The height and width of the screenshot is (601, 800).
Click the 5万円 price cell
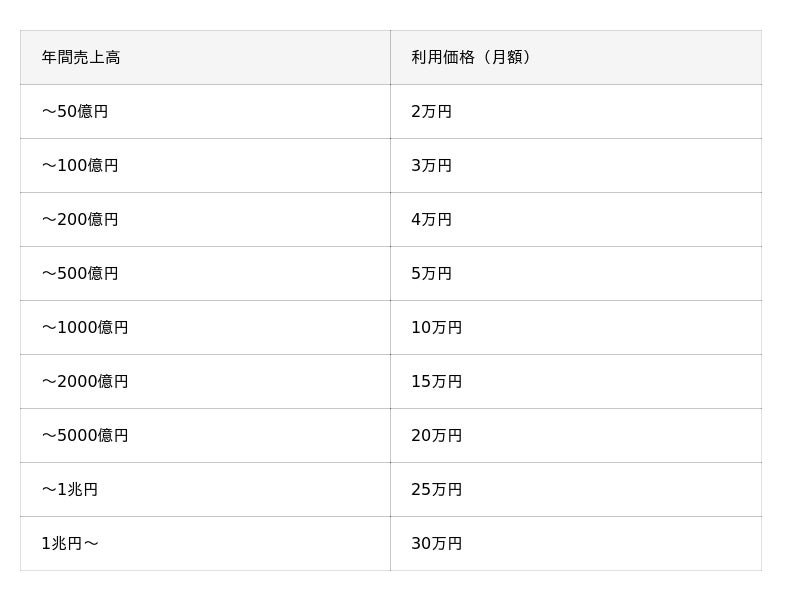click(x=576, y=273)
